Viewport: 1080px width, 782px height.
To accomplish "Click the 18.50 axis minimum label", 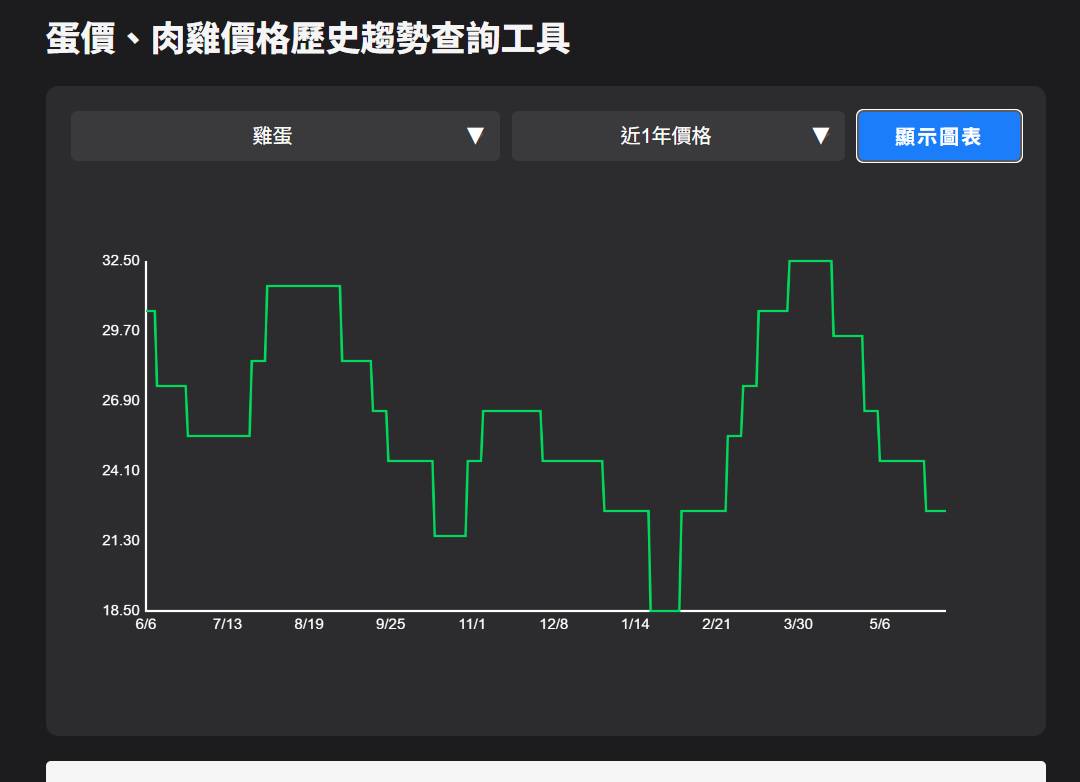I will [121, 611].
